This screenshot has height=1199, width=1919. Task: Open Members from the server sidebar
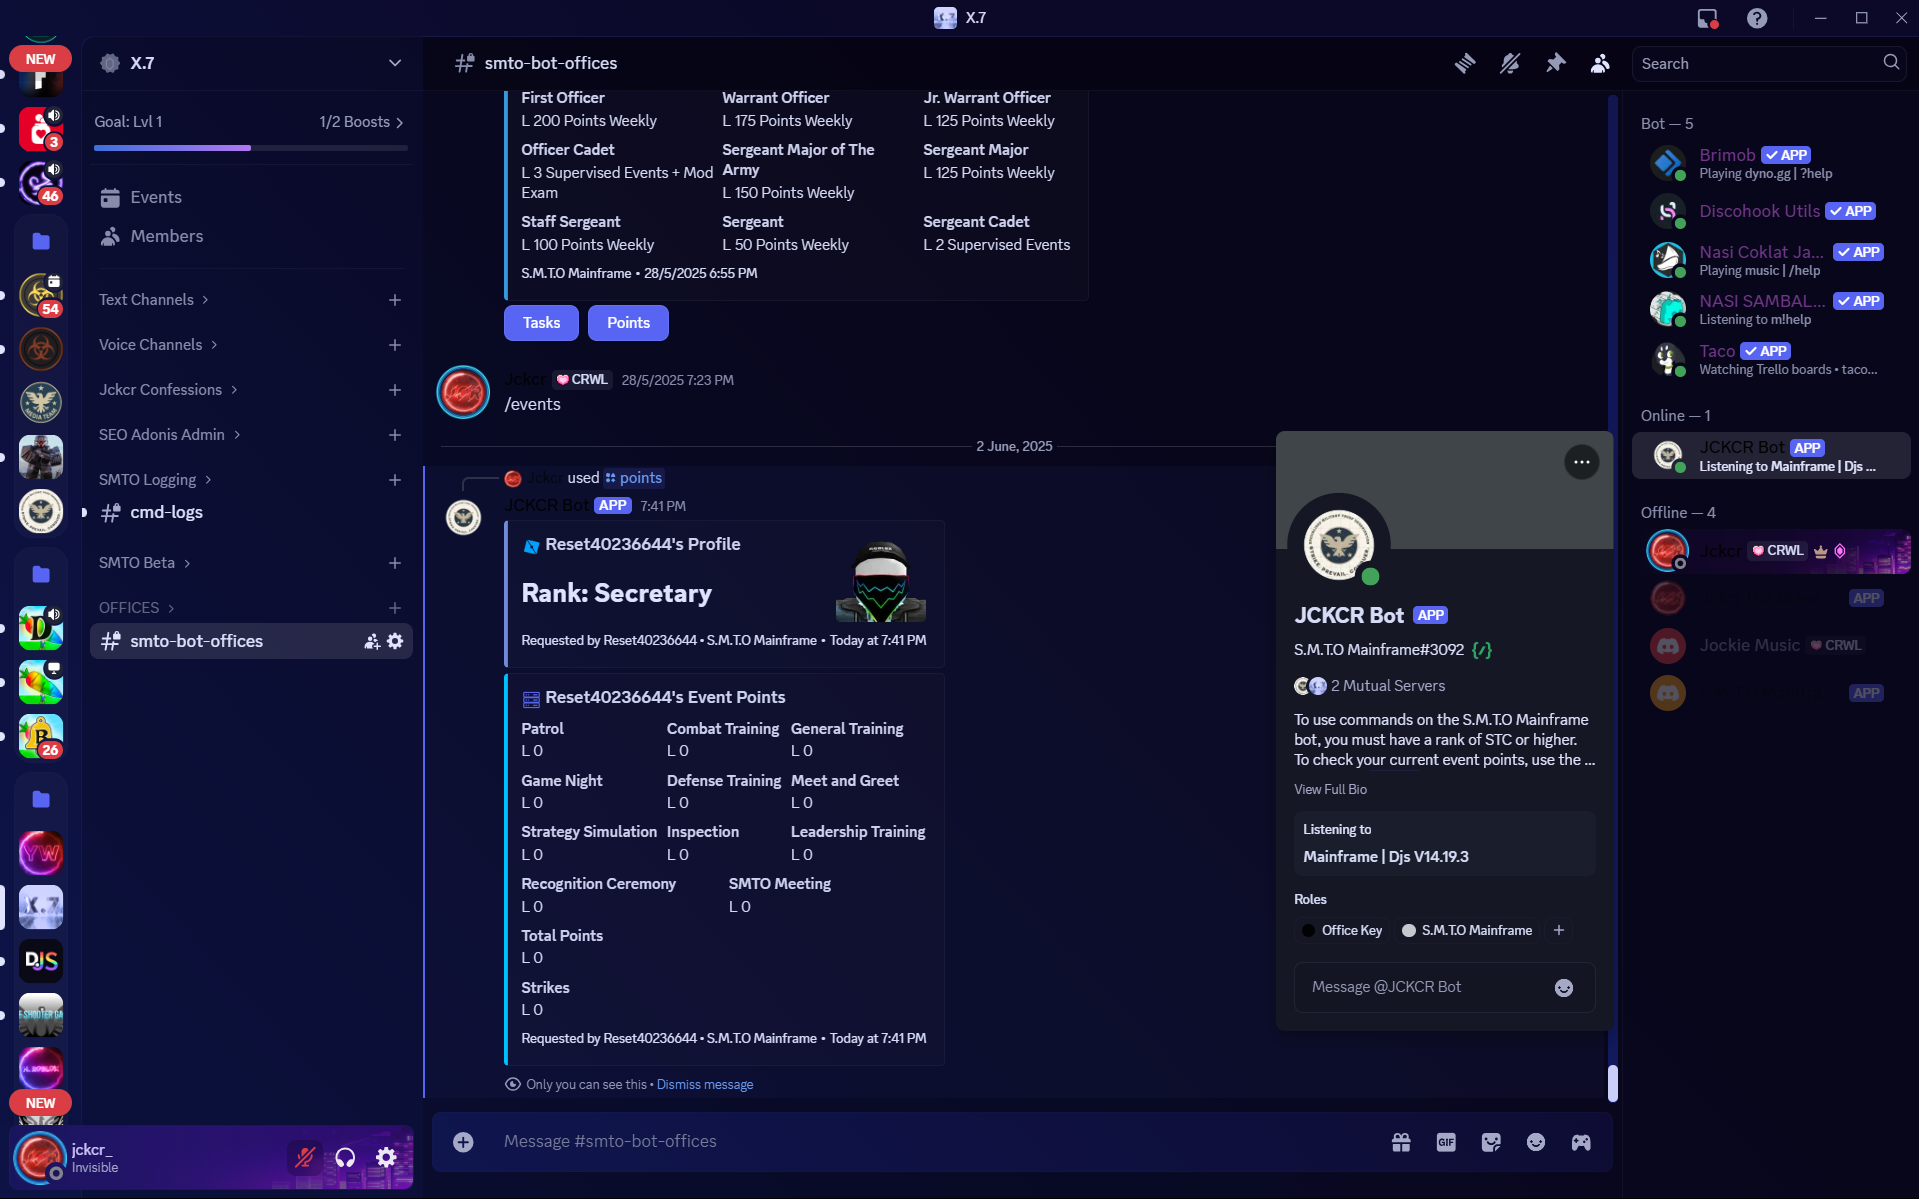pyautogui.click(x=165, y=236)
